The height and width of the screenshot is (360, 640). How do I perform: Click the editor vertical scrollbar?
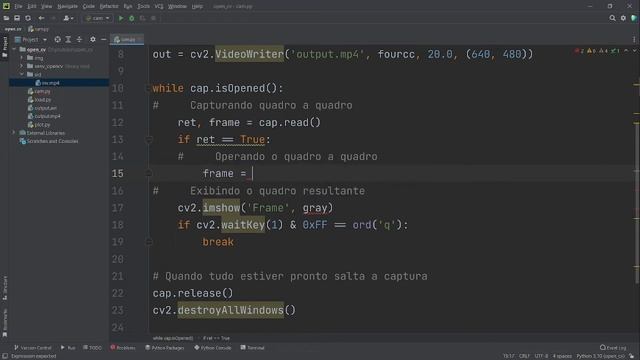(636, 203)
